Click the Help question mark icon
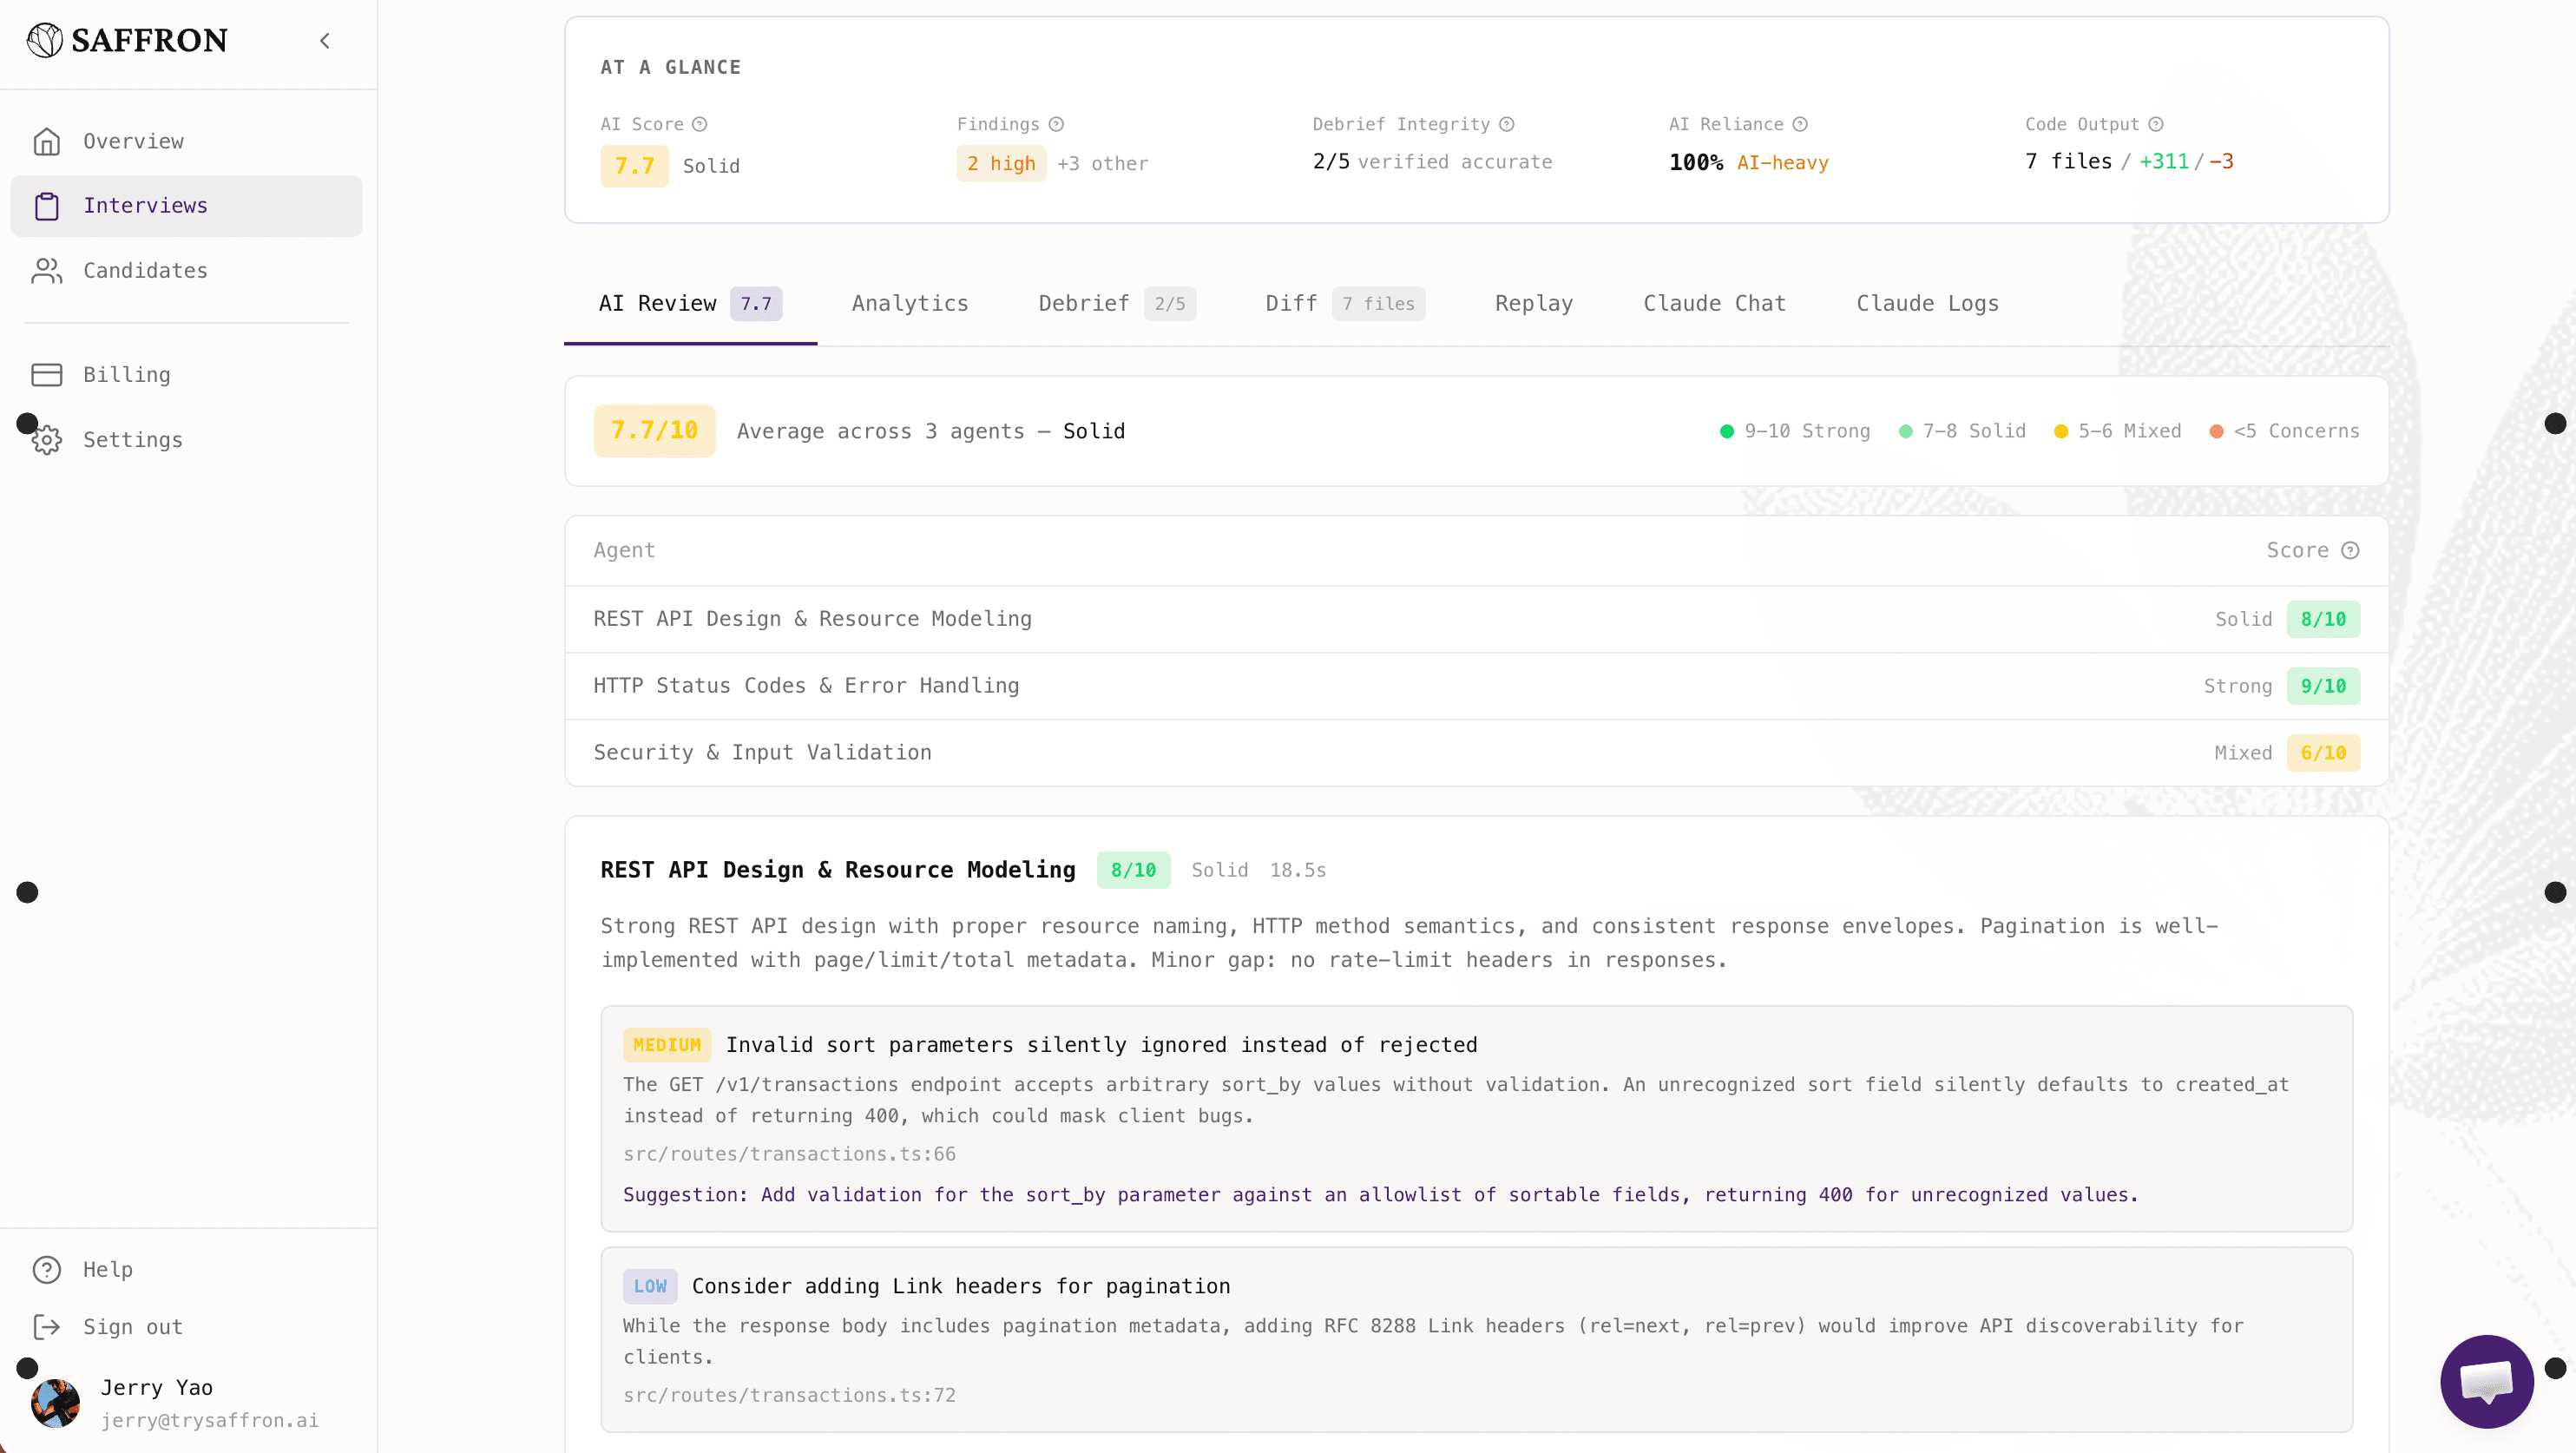The image size is (2576, 1453). (47, 1269)
